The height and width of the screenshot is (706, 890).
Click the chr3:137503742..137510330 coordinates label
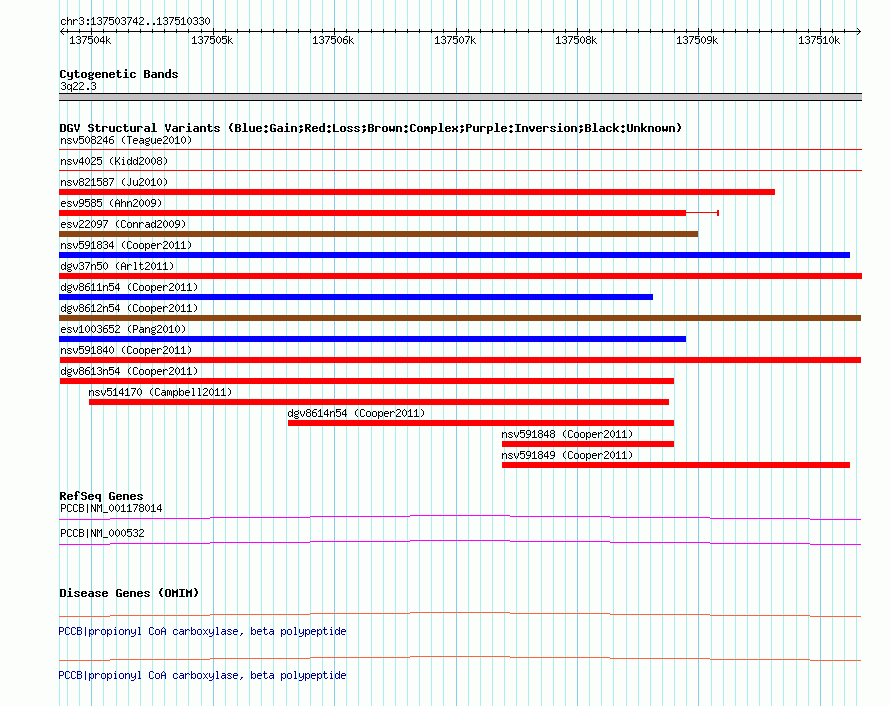(x=135, y=21)
